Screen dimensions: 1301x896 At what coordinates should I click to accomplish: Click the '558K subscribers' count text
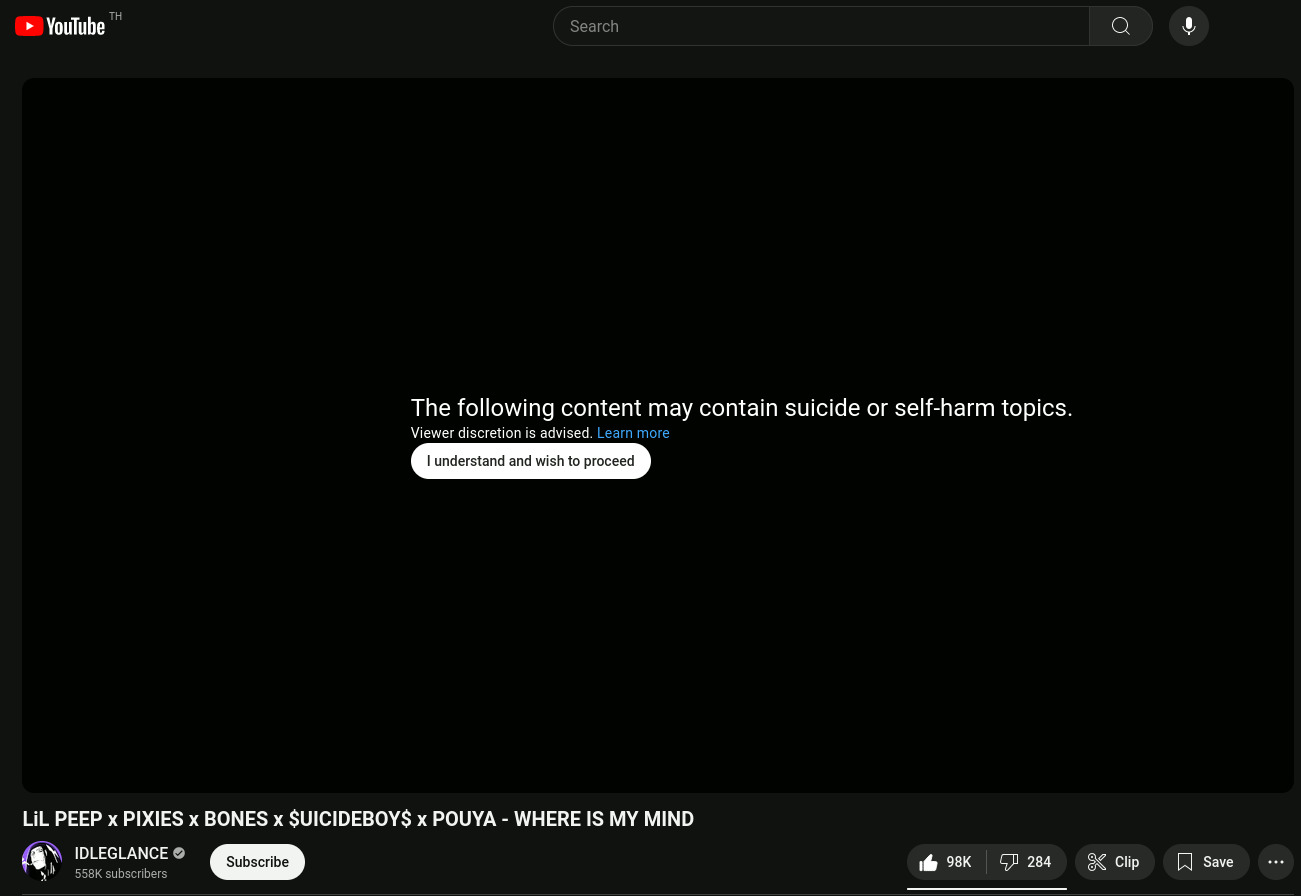point(121,874)
